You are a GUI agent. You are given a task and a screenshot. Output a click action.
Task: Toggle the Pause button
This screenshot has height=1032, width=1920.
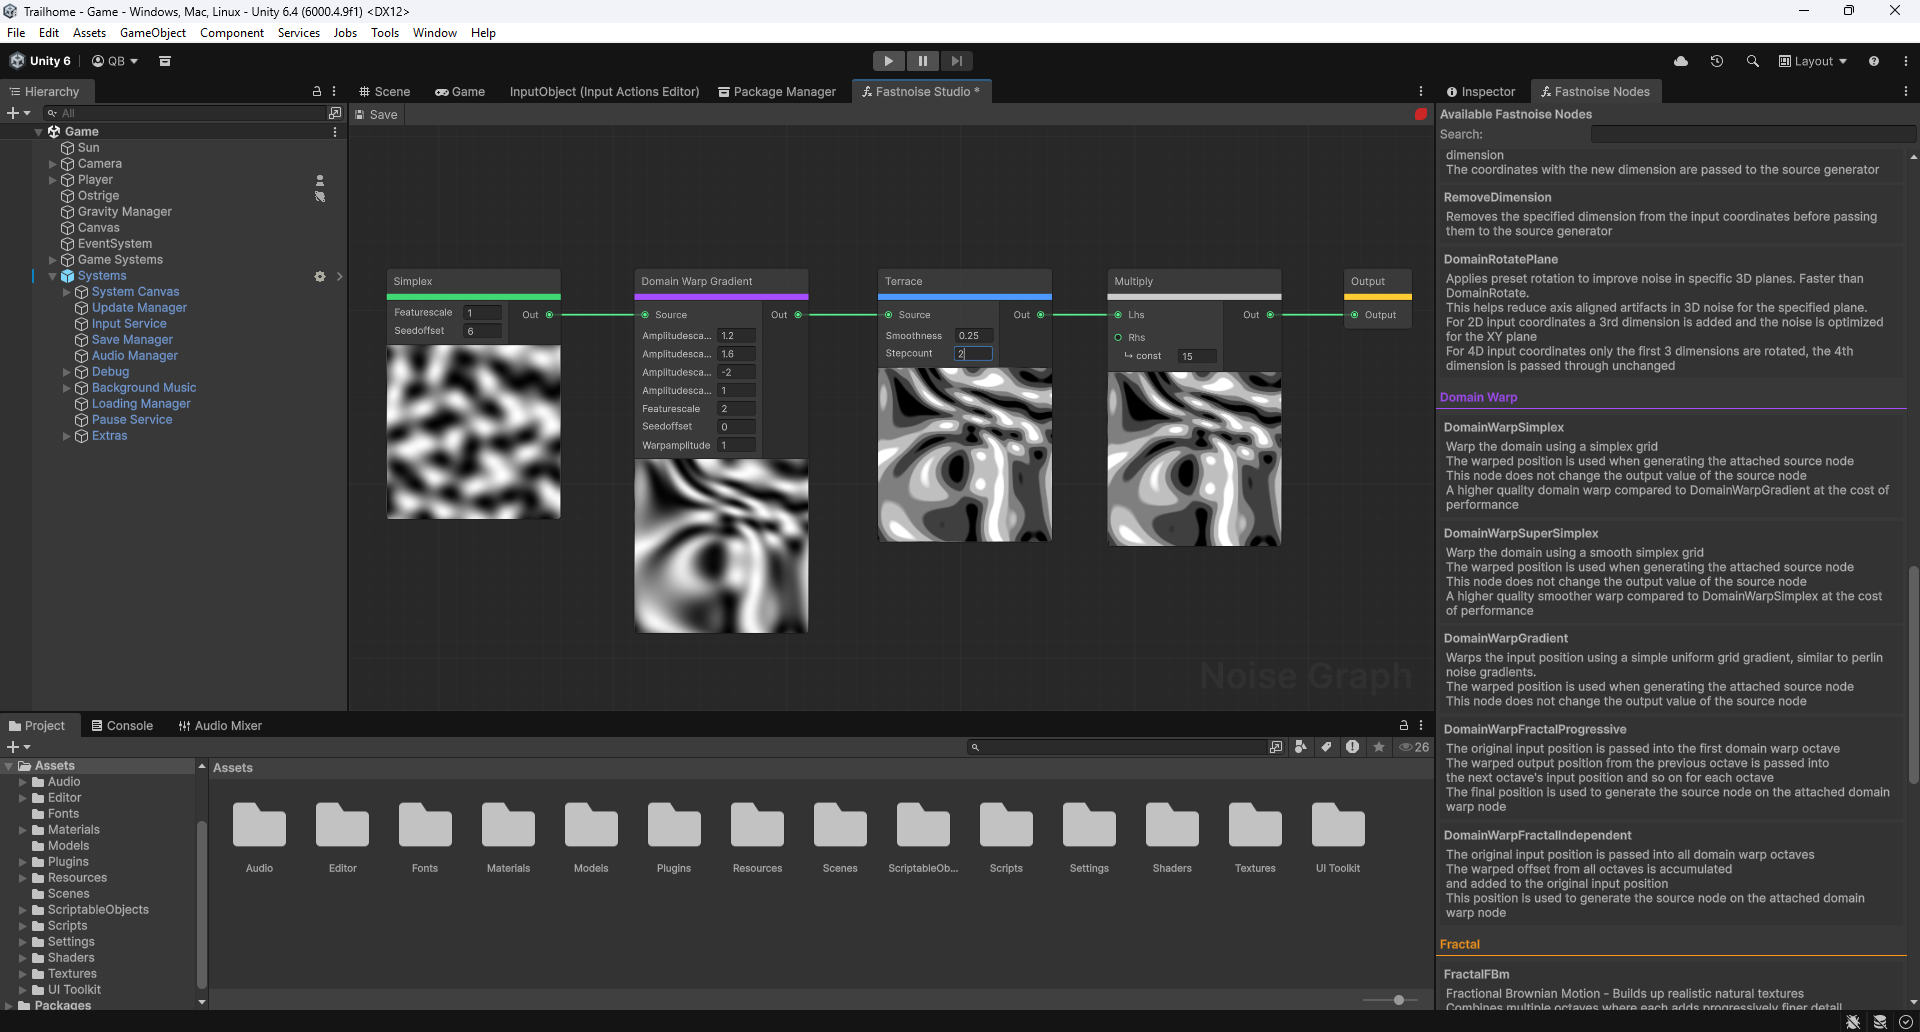click(x=923, y=61)
